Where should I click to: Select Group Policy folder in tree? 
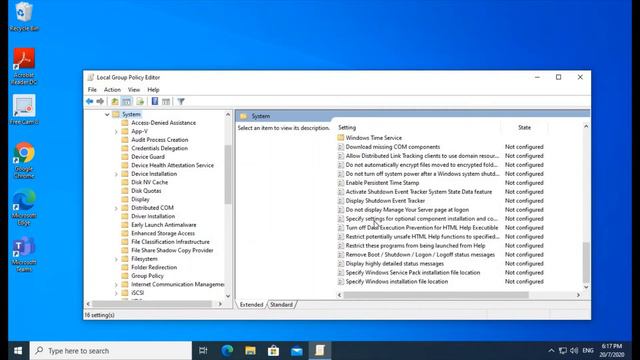coord(147,276)
